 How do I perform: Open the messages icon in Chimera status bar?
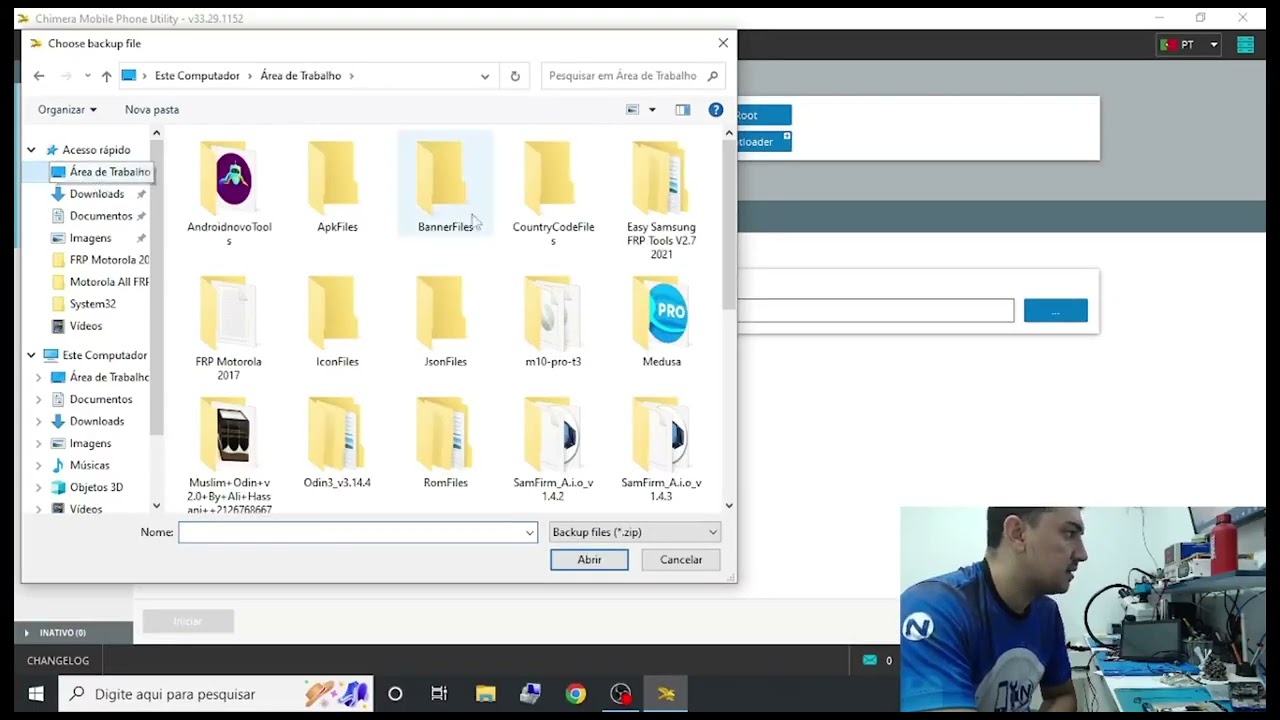coord(870,660)
